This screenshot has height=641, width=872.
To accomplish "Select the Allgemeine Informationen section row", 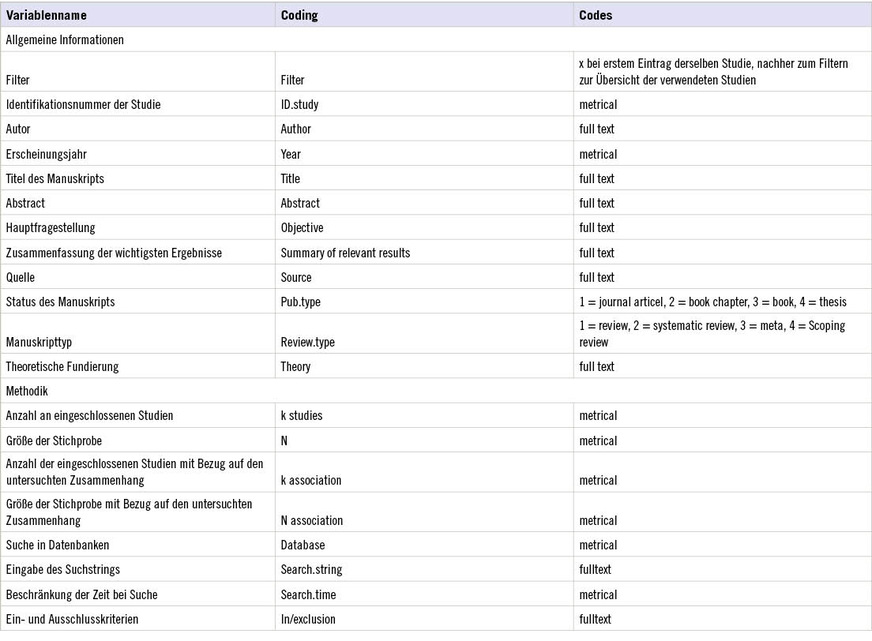I will point(64,40).
